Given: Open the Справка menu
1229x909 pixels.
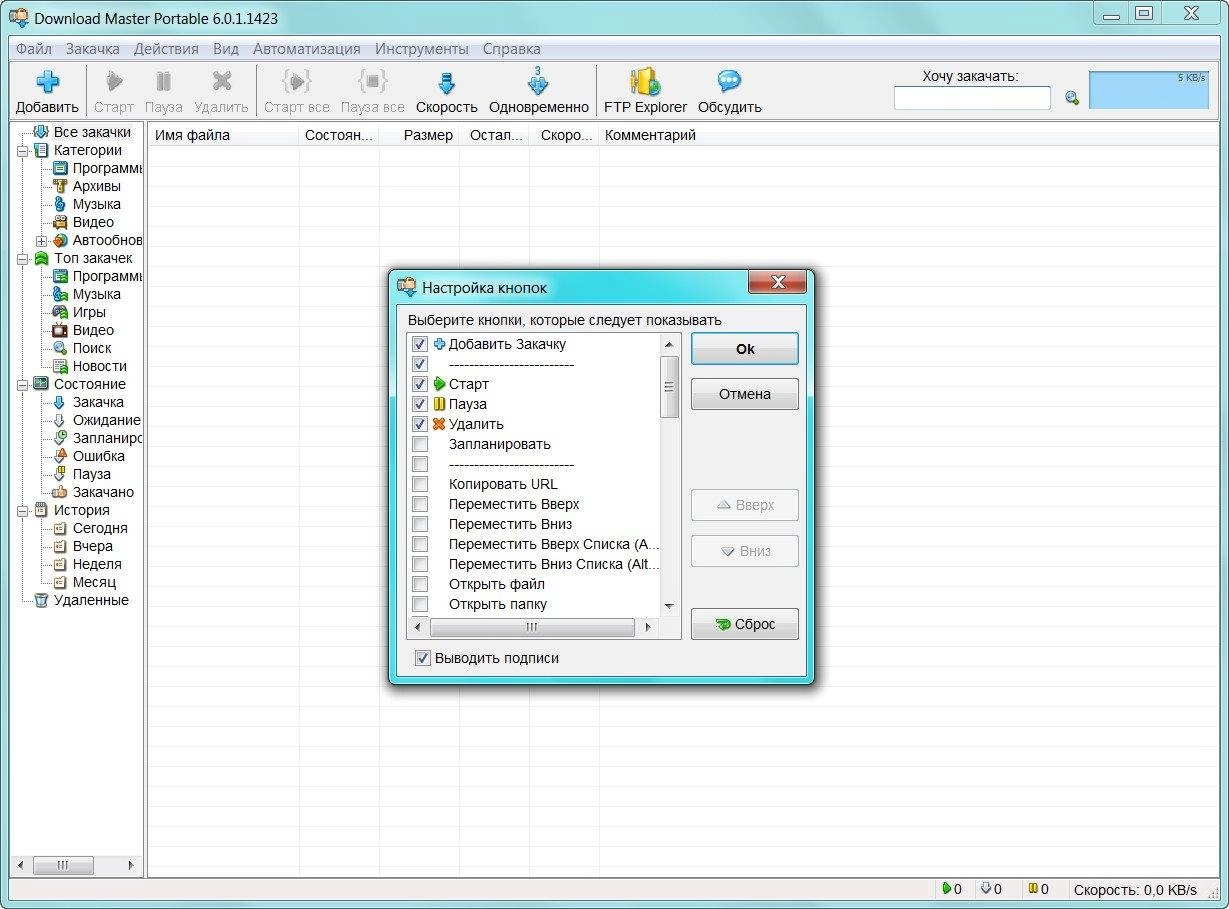Looking at the screenshot, I should [512, 48].
